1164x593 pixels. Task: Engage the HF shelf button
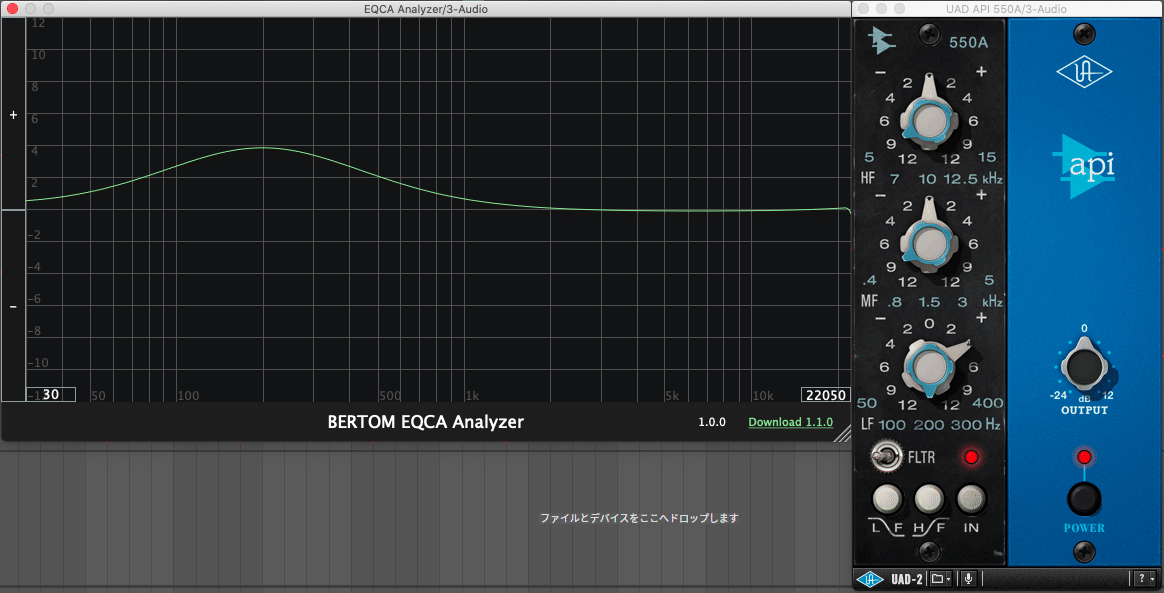click(929, 499)
